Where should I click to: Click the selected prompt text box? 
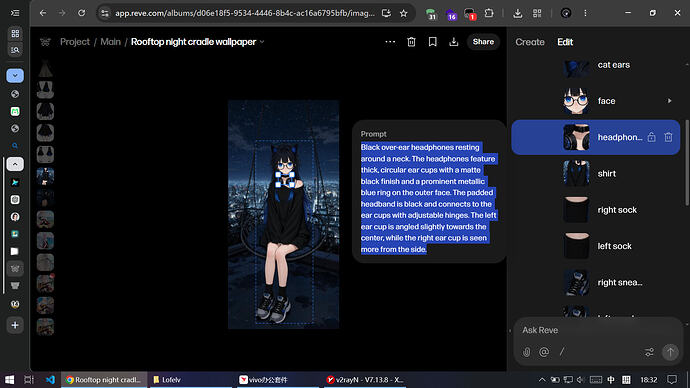429,198
